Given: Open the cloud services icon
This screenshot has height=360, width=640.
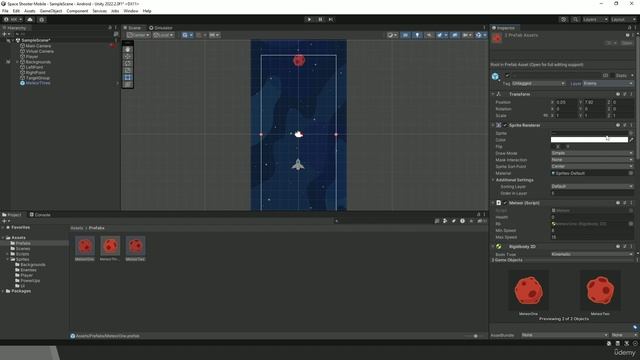Looking at the screenshot, I should pos(30,19).
